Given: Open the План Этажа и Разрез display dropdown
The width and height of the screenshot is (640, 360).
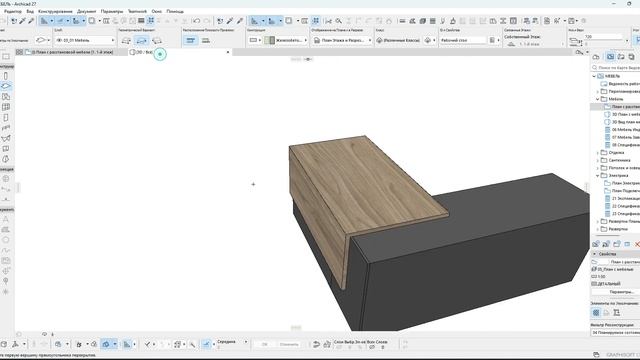Looking at the screenshot, I should point(342,40).
